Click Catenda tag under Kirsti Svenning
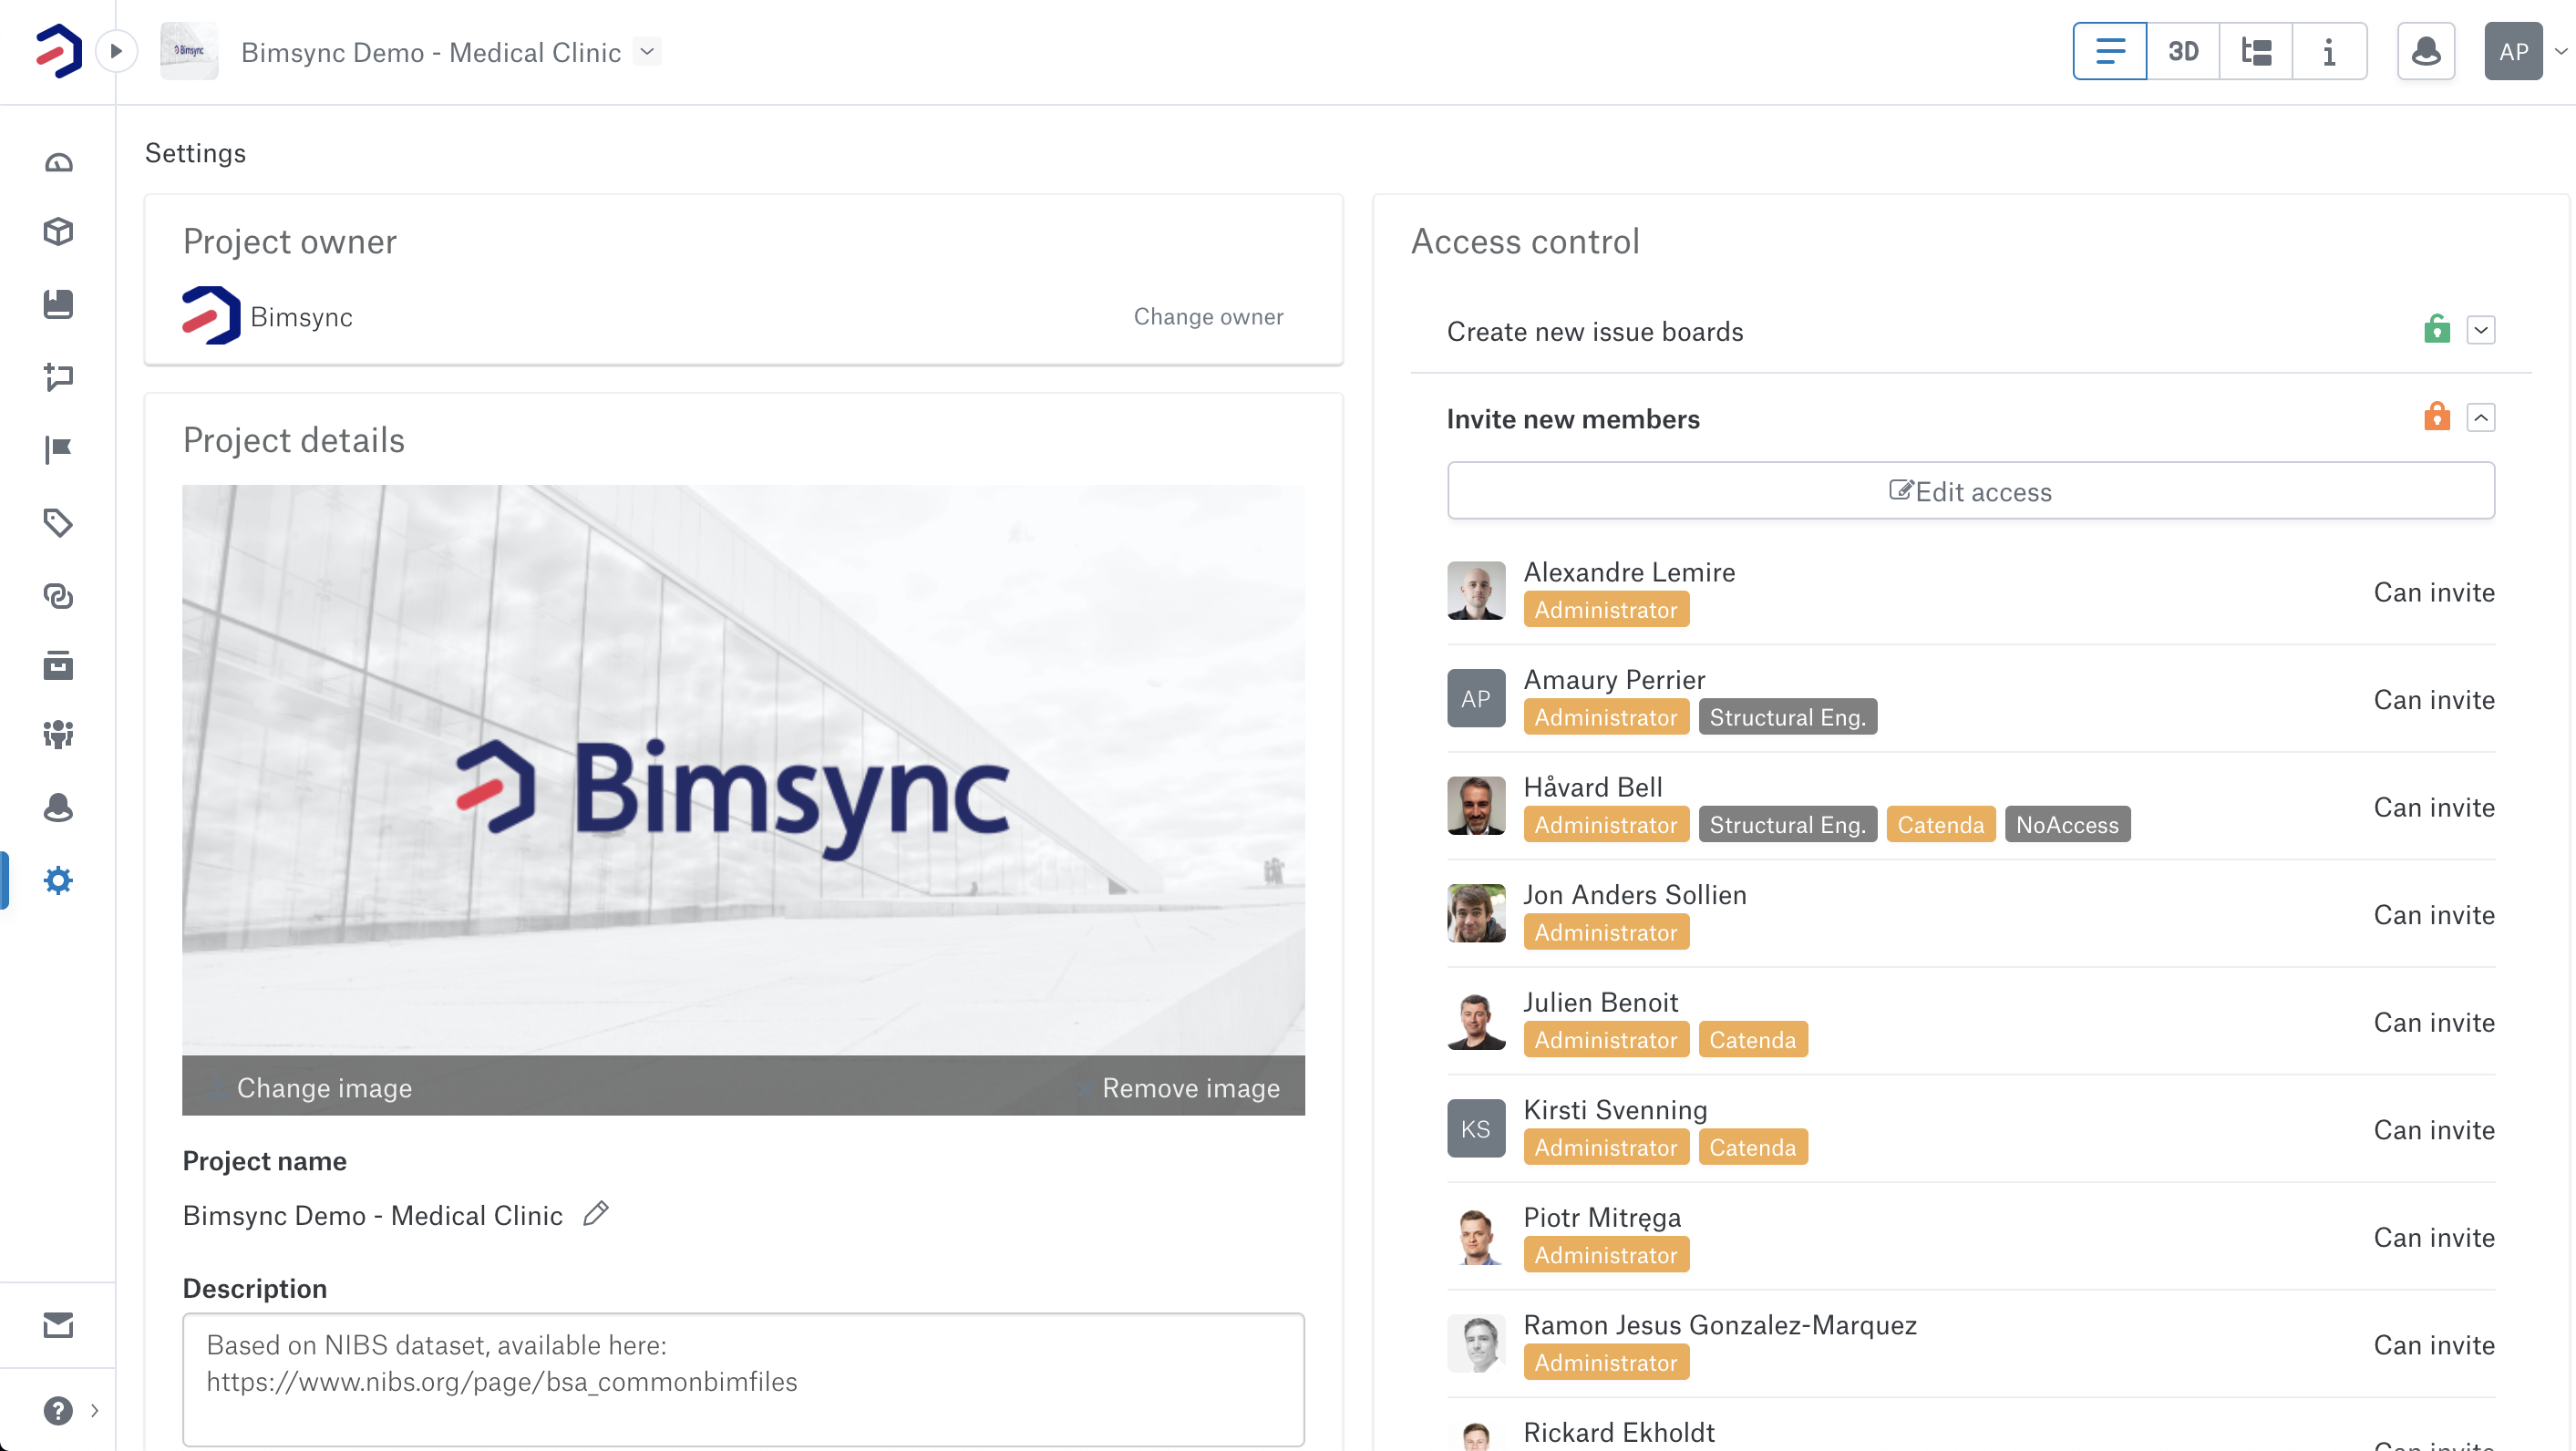The height and width of the screenshot is (1451, 2576). (x=1752, y=1147)
